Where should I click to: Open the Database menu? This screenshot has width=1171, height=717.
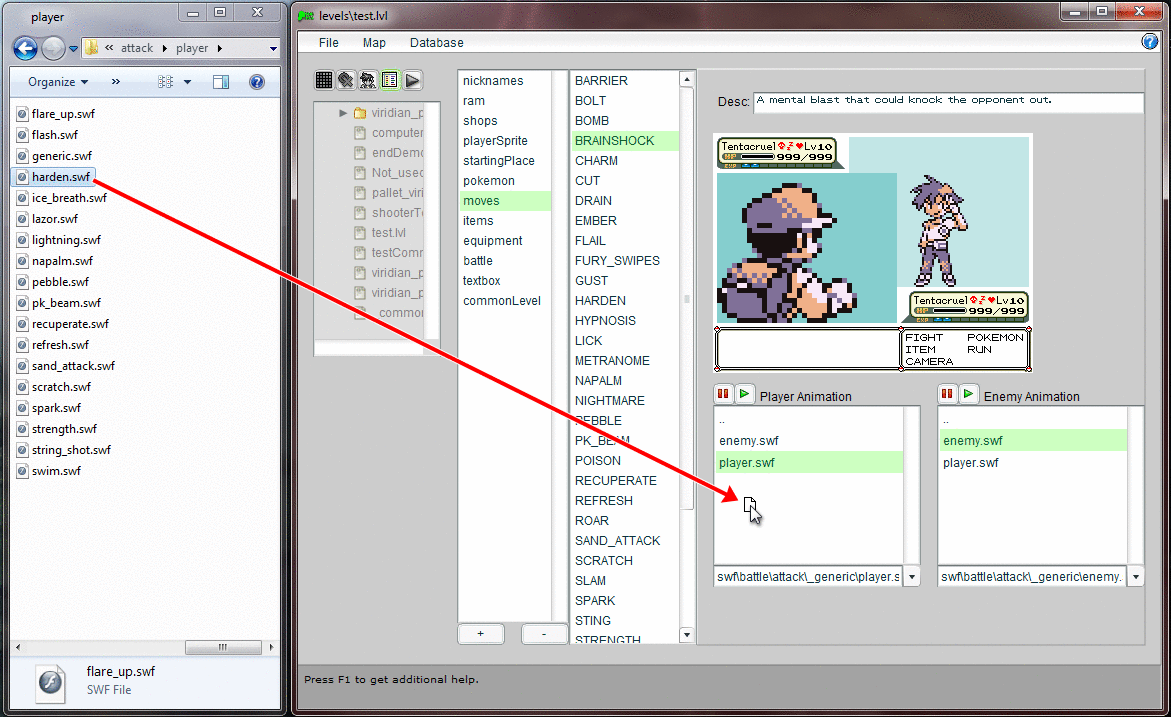coord(436,43)
